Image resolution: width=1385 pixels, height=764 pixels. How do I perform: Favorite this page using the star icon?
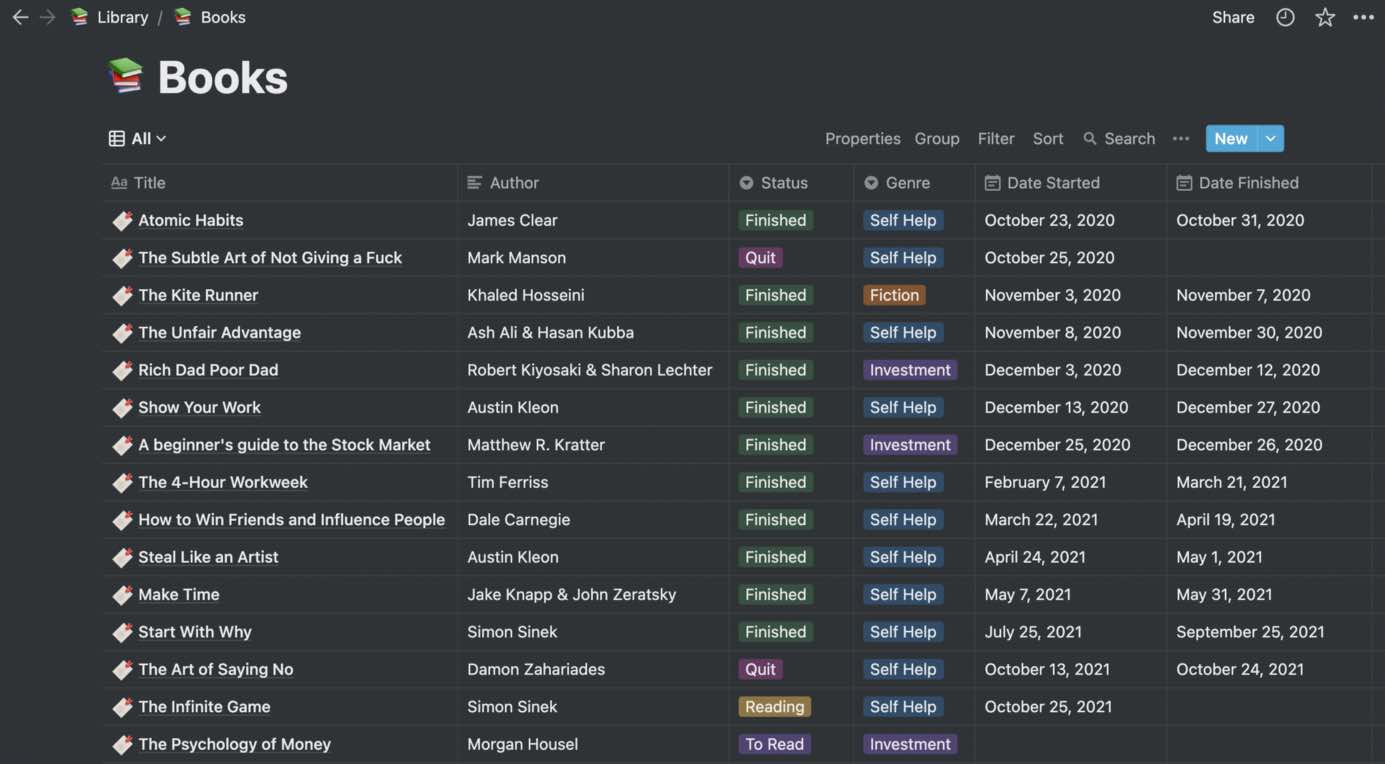click(x=1324, y=15)
